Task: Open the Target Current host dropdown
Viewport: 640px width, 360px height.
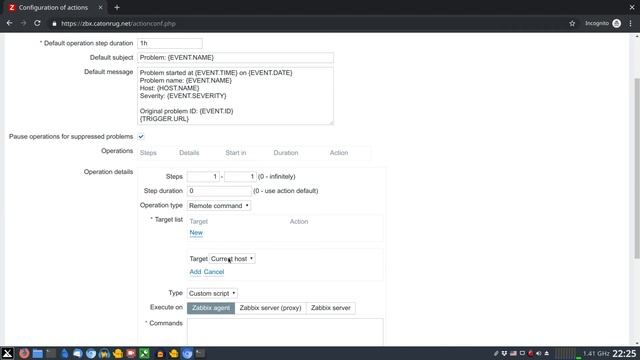Action: click(x=232, y=259)
